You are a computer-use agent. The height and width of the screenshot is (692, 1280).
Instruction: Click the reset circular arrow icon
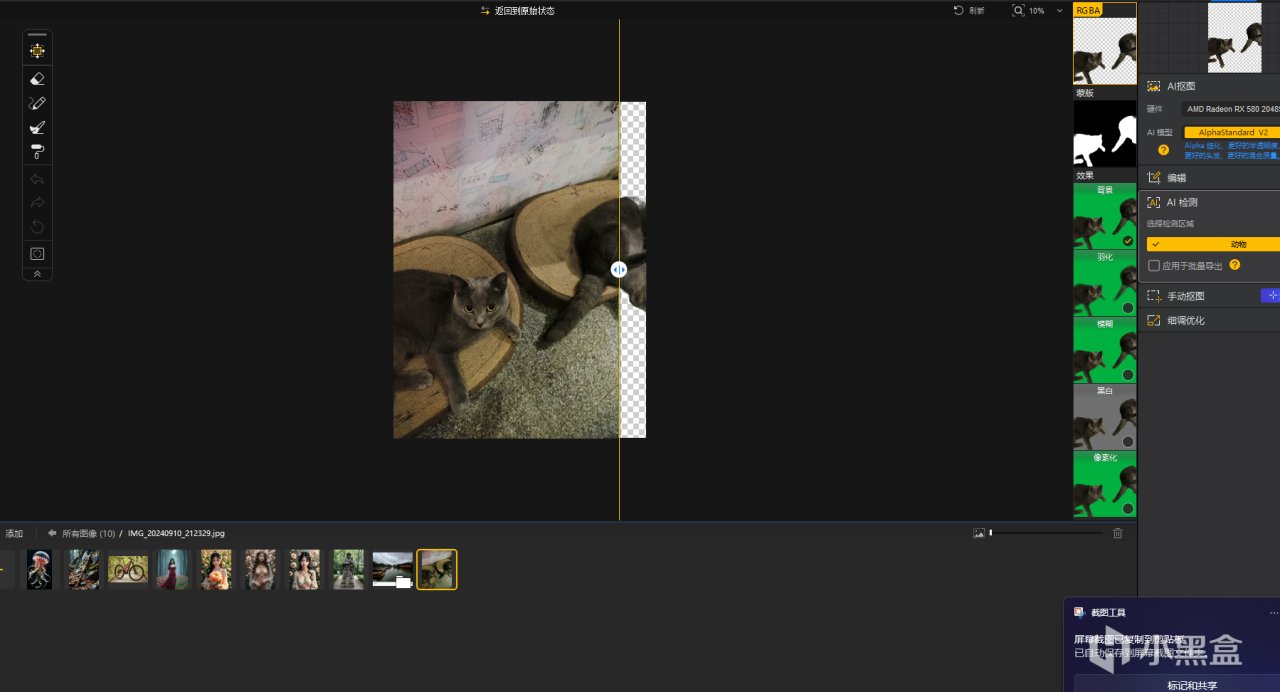37,227
